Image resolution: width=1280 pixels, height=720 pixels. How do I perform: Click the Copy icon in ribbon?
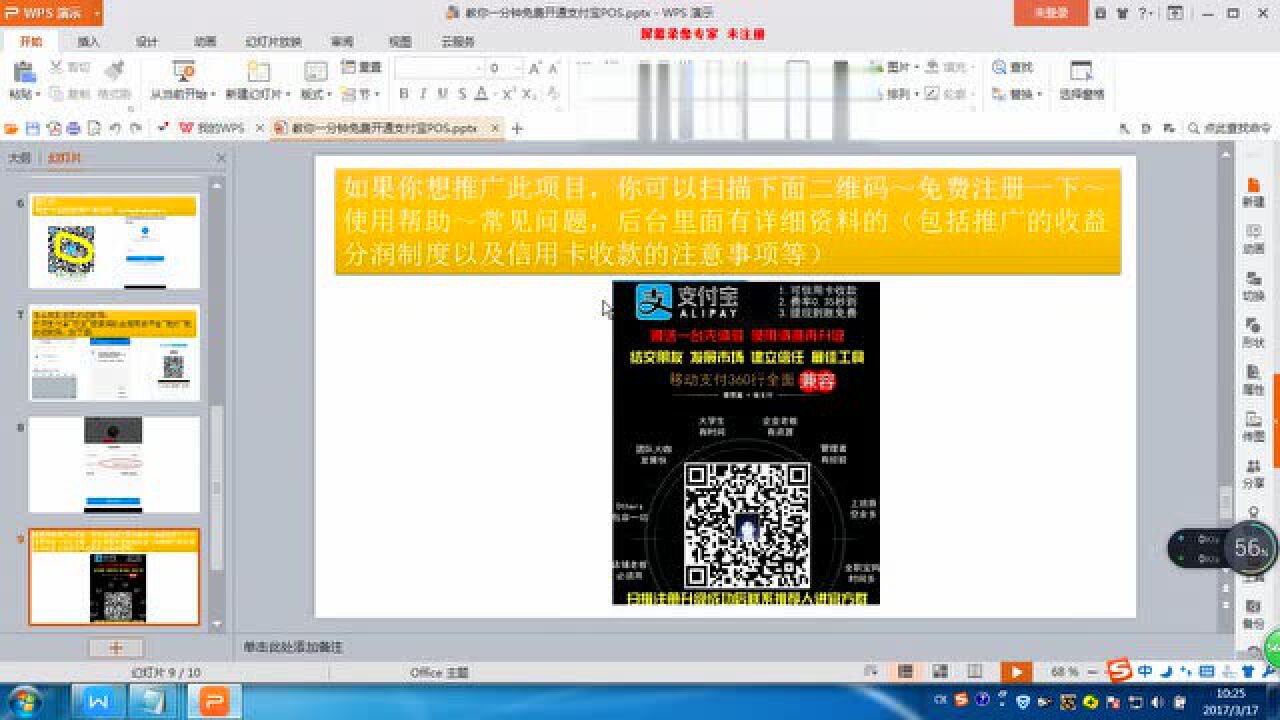coord(56,94)
